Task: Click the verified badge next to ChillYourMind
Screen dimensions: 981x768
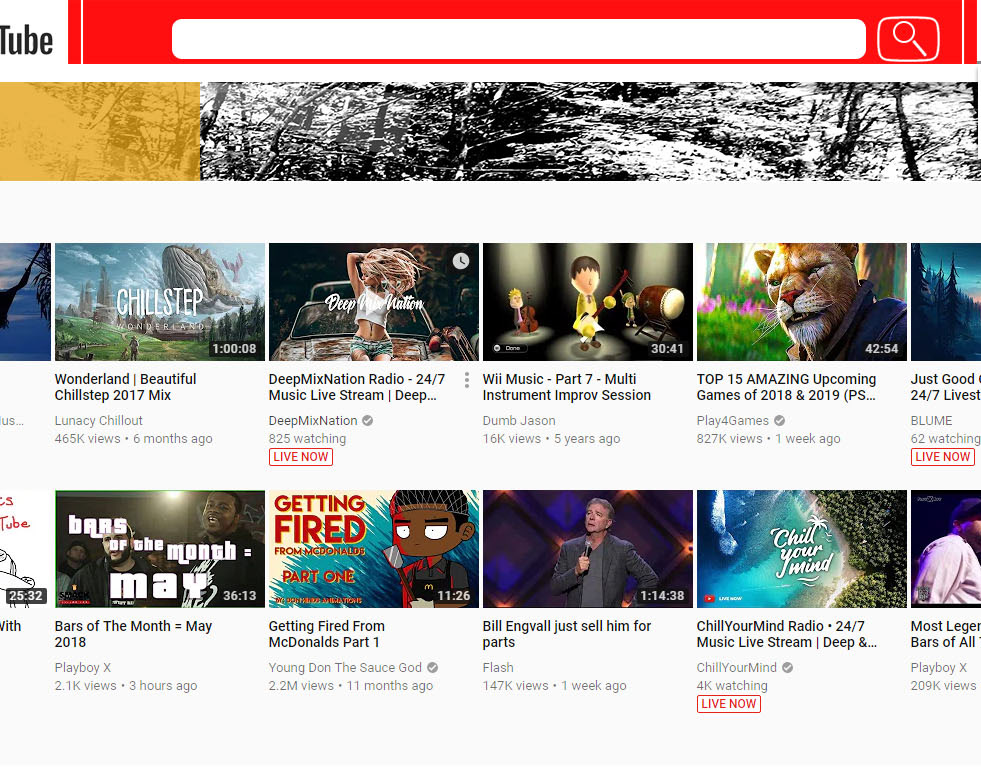Action: point(788,668)
